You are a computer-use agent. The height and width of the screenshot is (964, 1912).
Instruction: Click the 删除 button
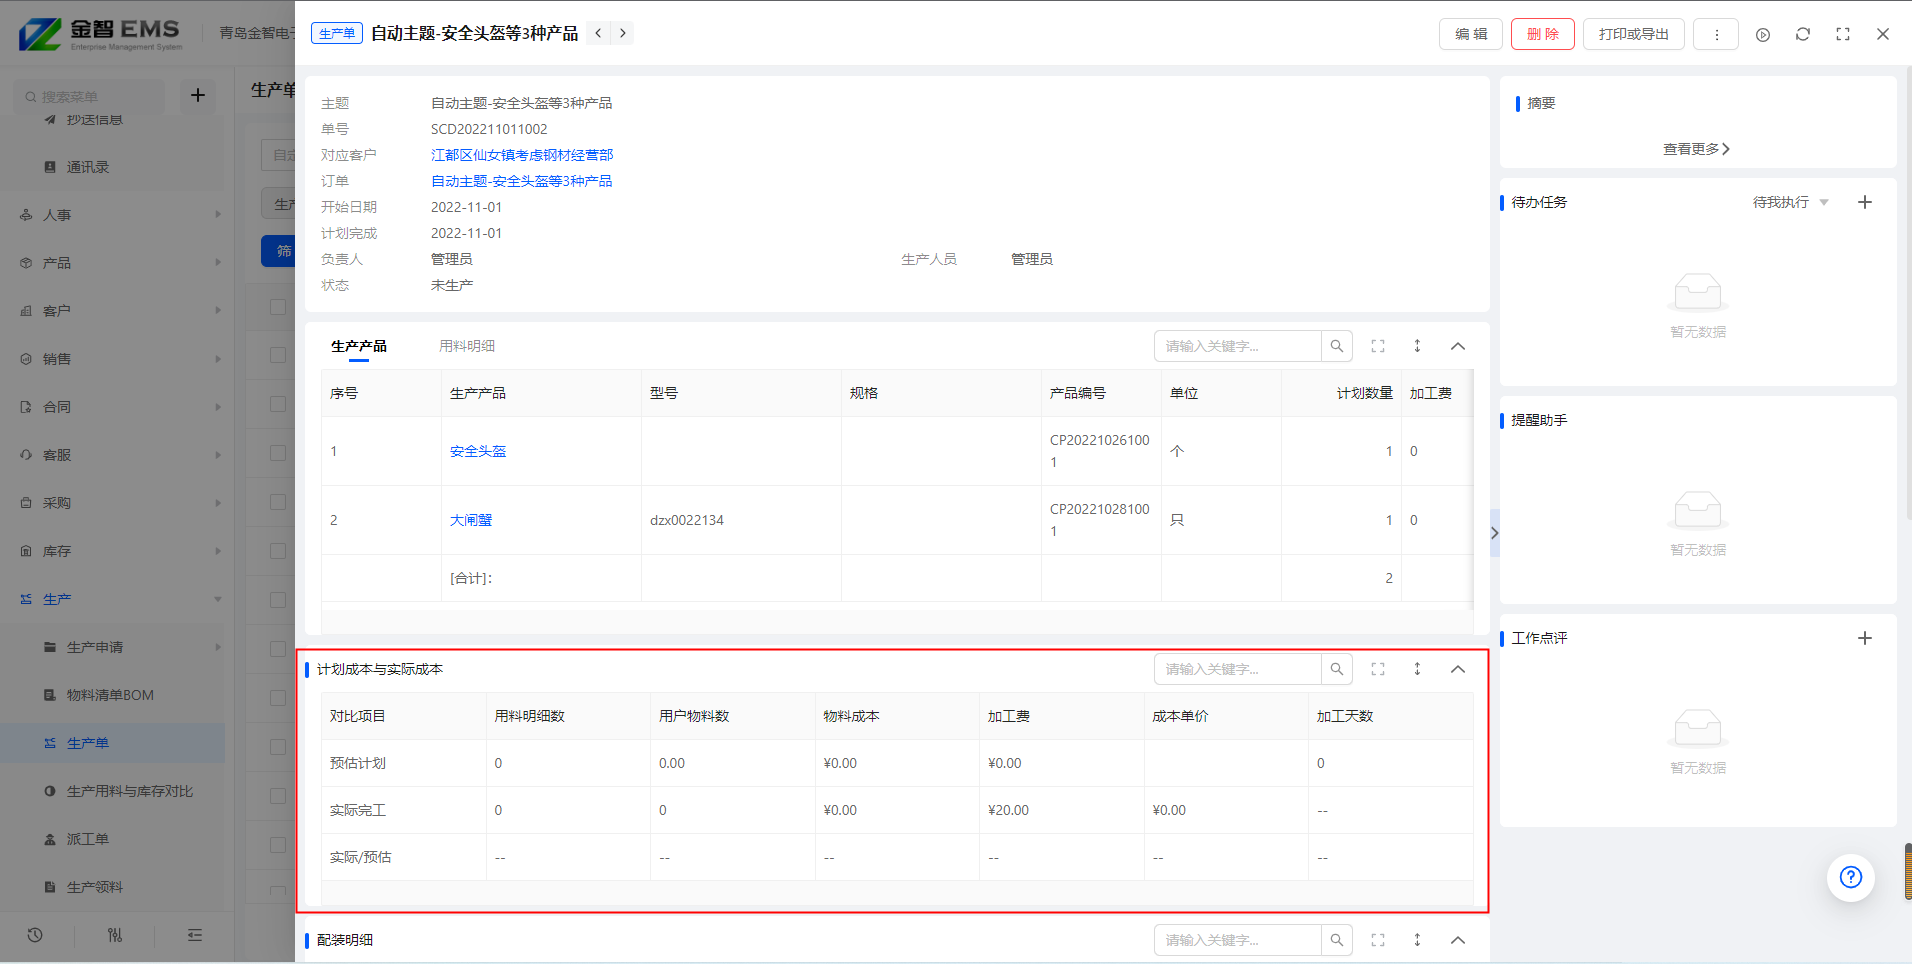coord(1542,34)
